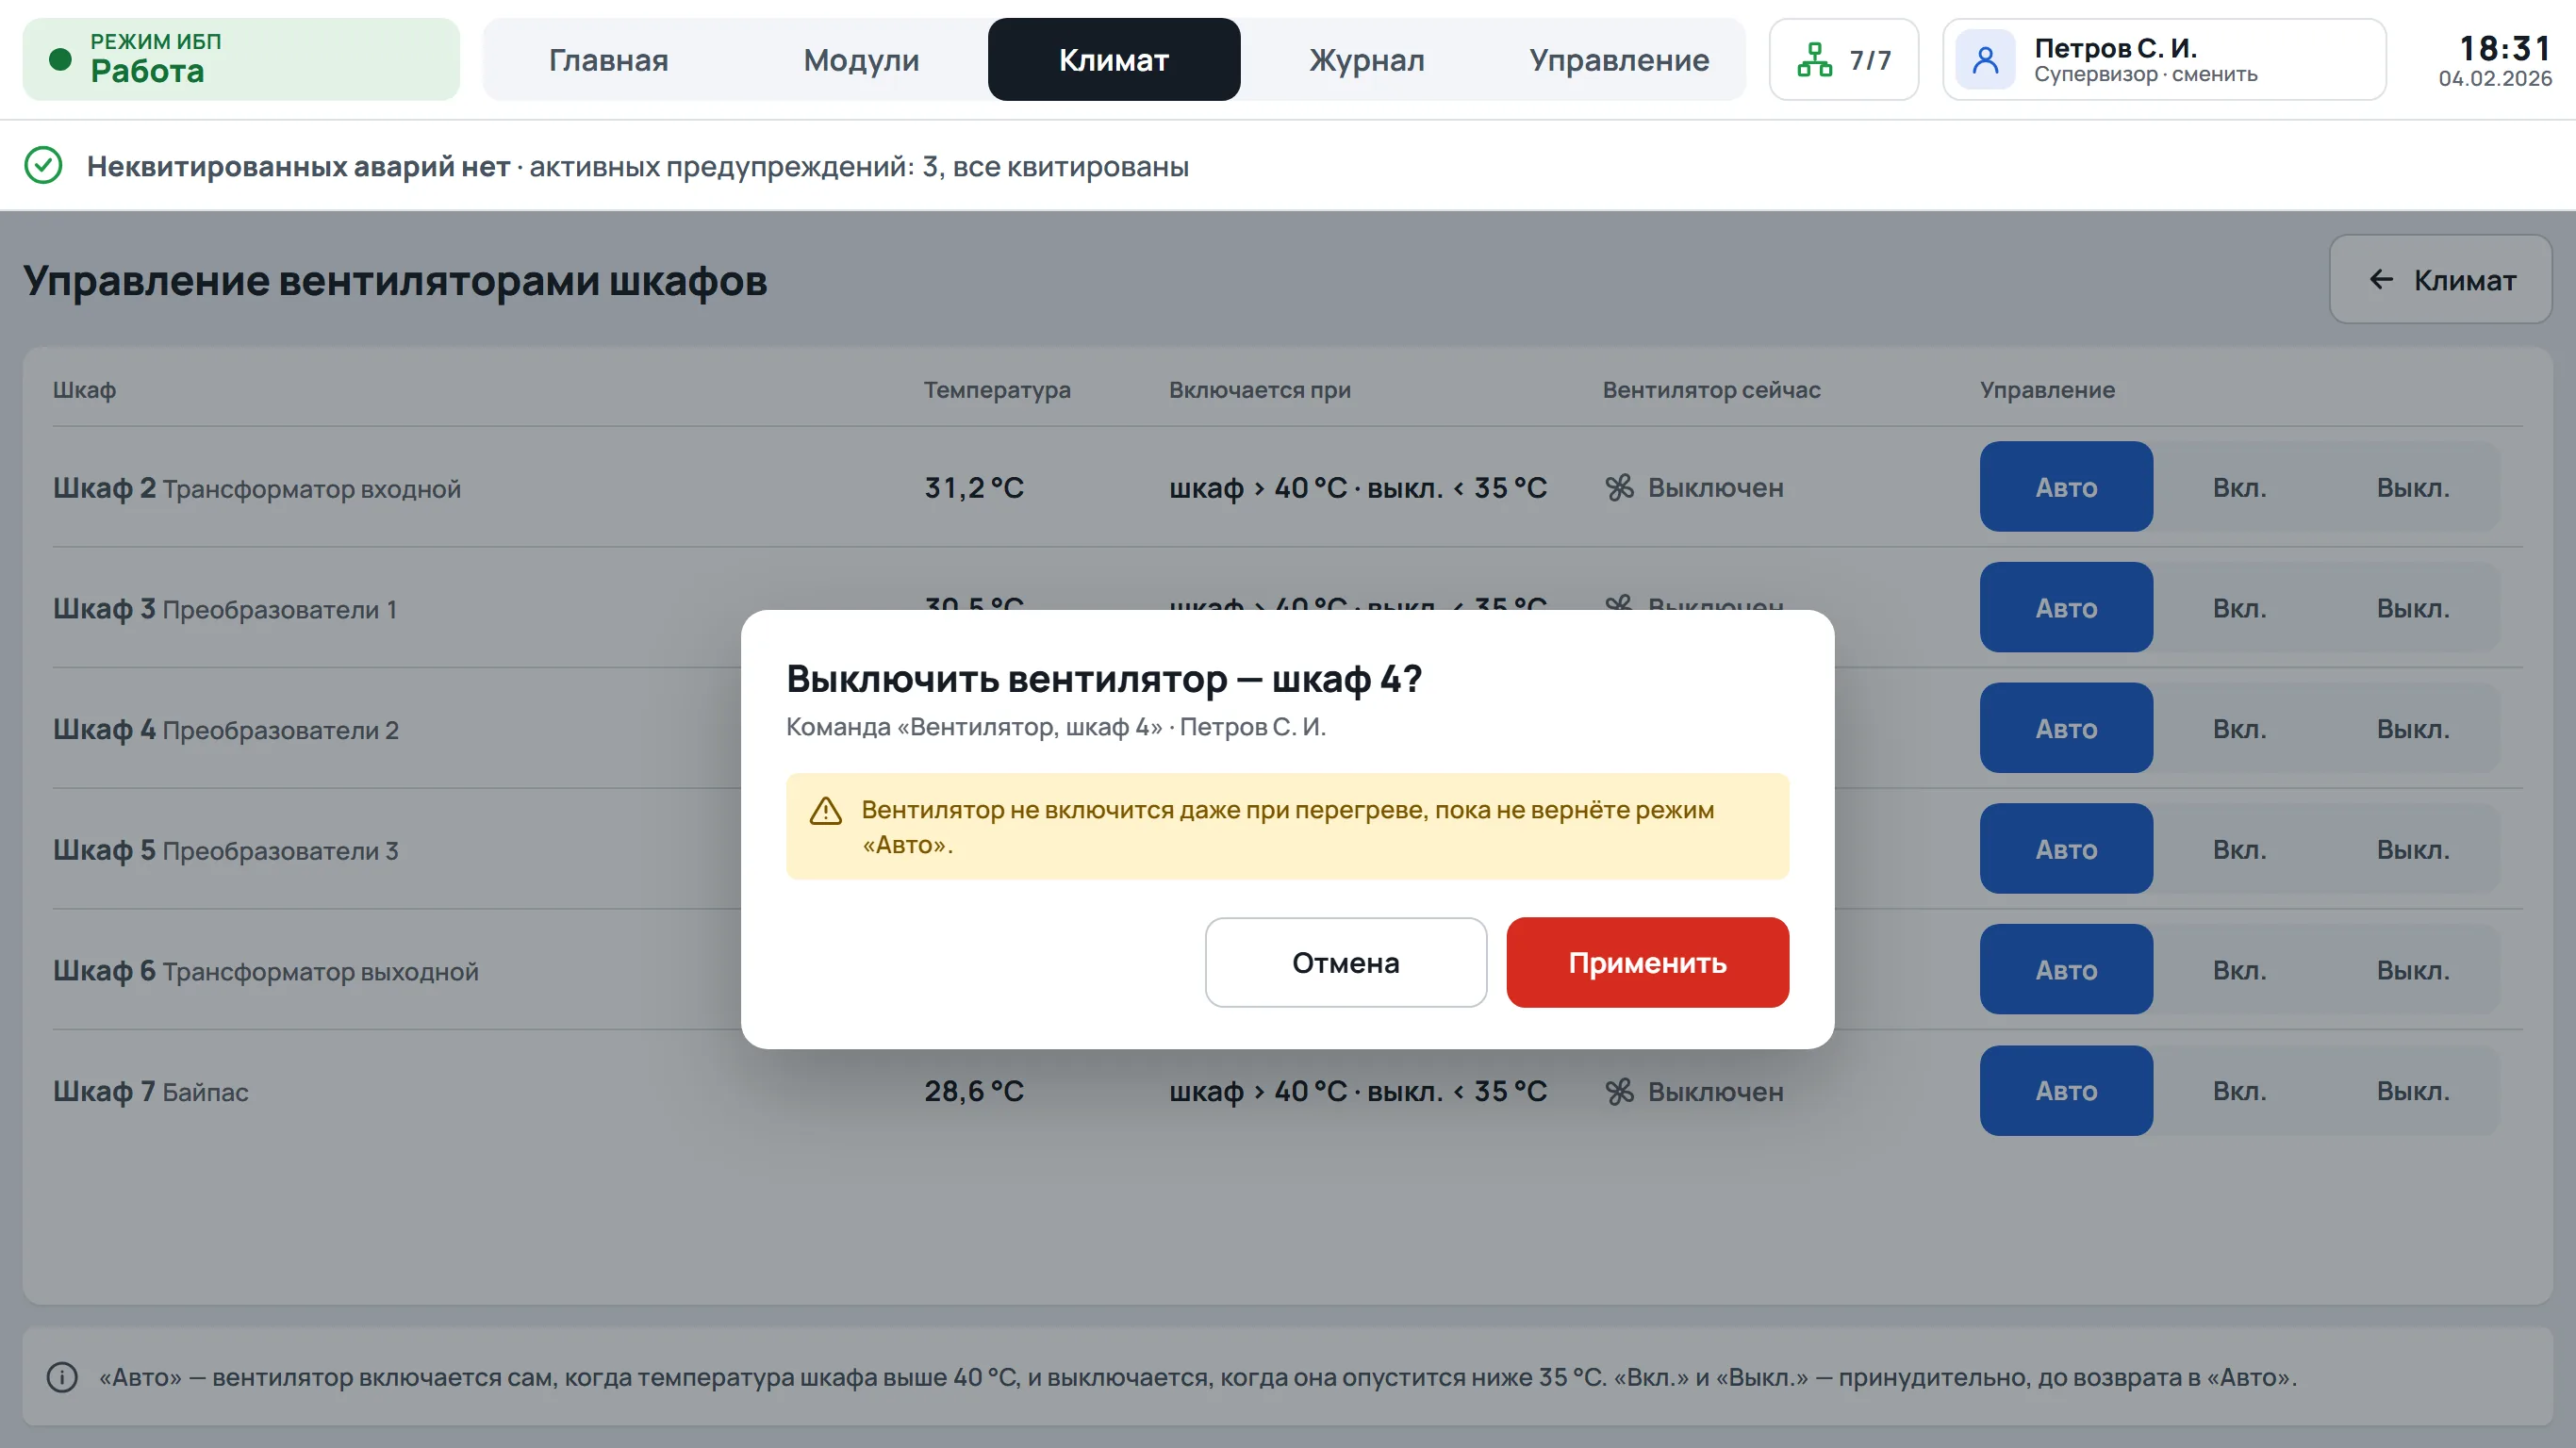Screen dimensions: 2576x1448
Task: Set Шкаф 5 fan to Вкл.
Action: [x=2239, y=848]
